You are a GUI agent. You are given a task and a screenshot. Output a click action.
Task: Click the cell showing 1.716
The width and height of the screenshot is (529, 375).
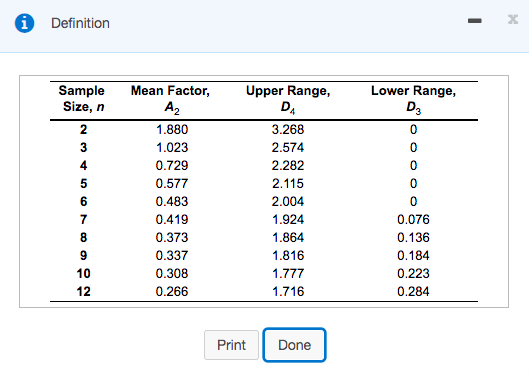pyautogui.click(x=288, y=291)
